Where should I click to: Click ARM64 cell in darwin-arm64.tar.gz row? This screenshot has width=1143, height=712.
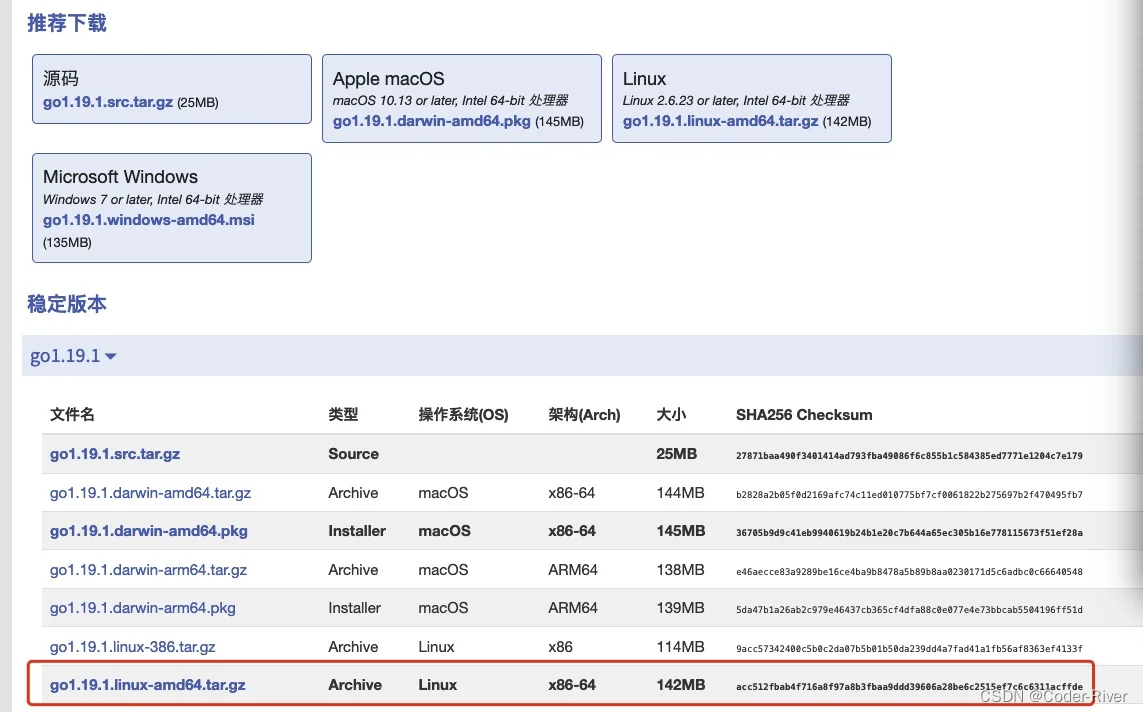[x=573, y=570]
